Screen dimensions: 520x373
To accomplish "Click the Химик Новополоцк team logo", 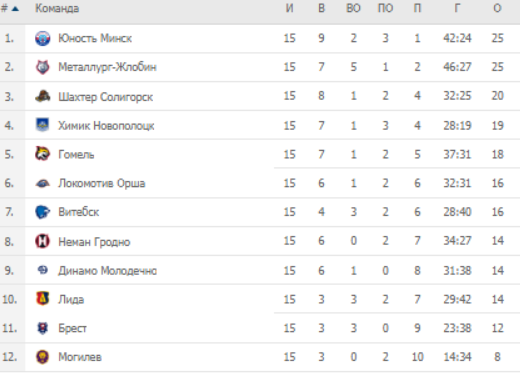I will (x=43, y=125).
